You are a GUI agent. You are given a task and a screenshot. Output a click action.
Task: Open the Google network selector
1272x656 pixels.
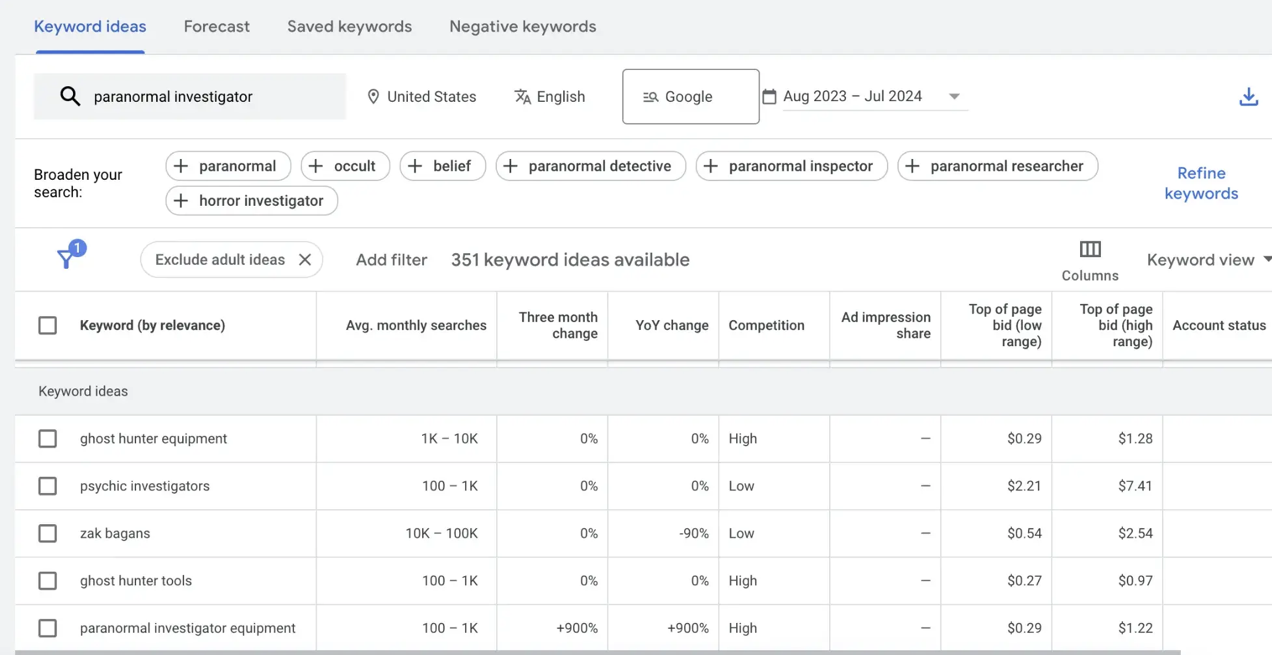coord(690,96)
